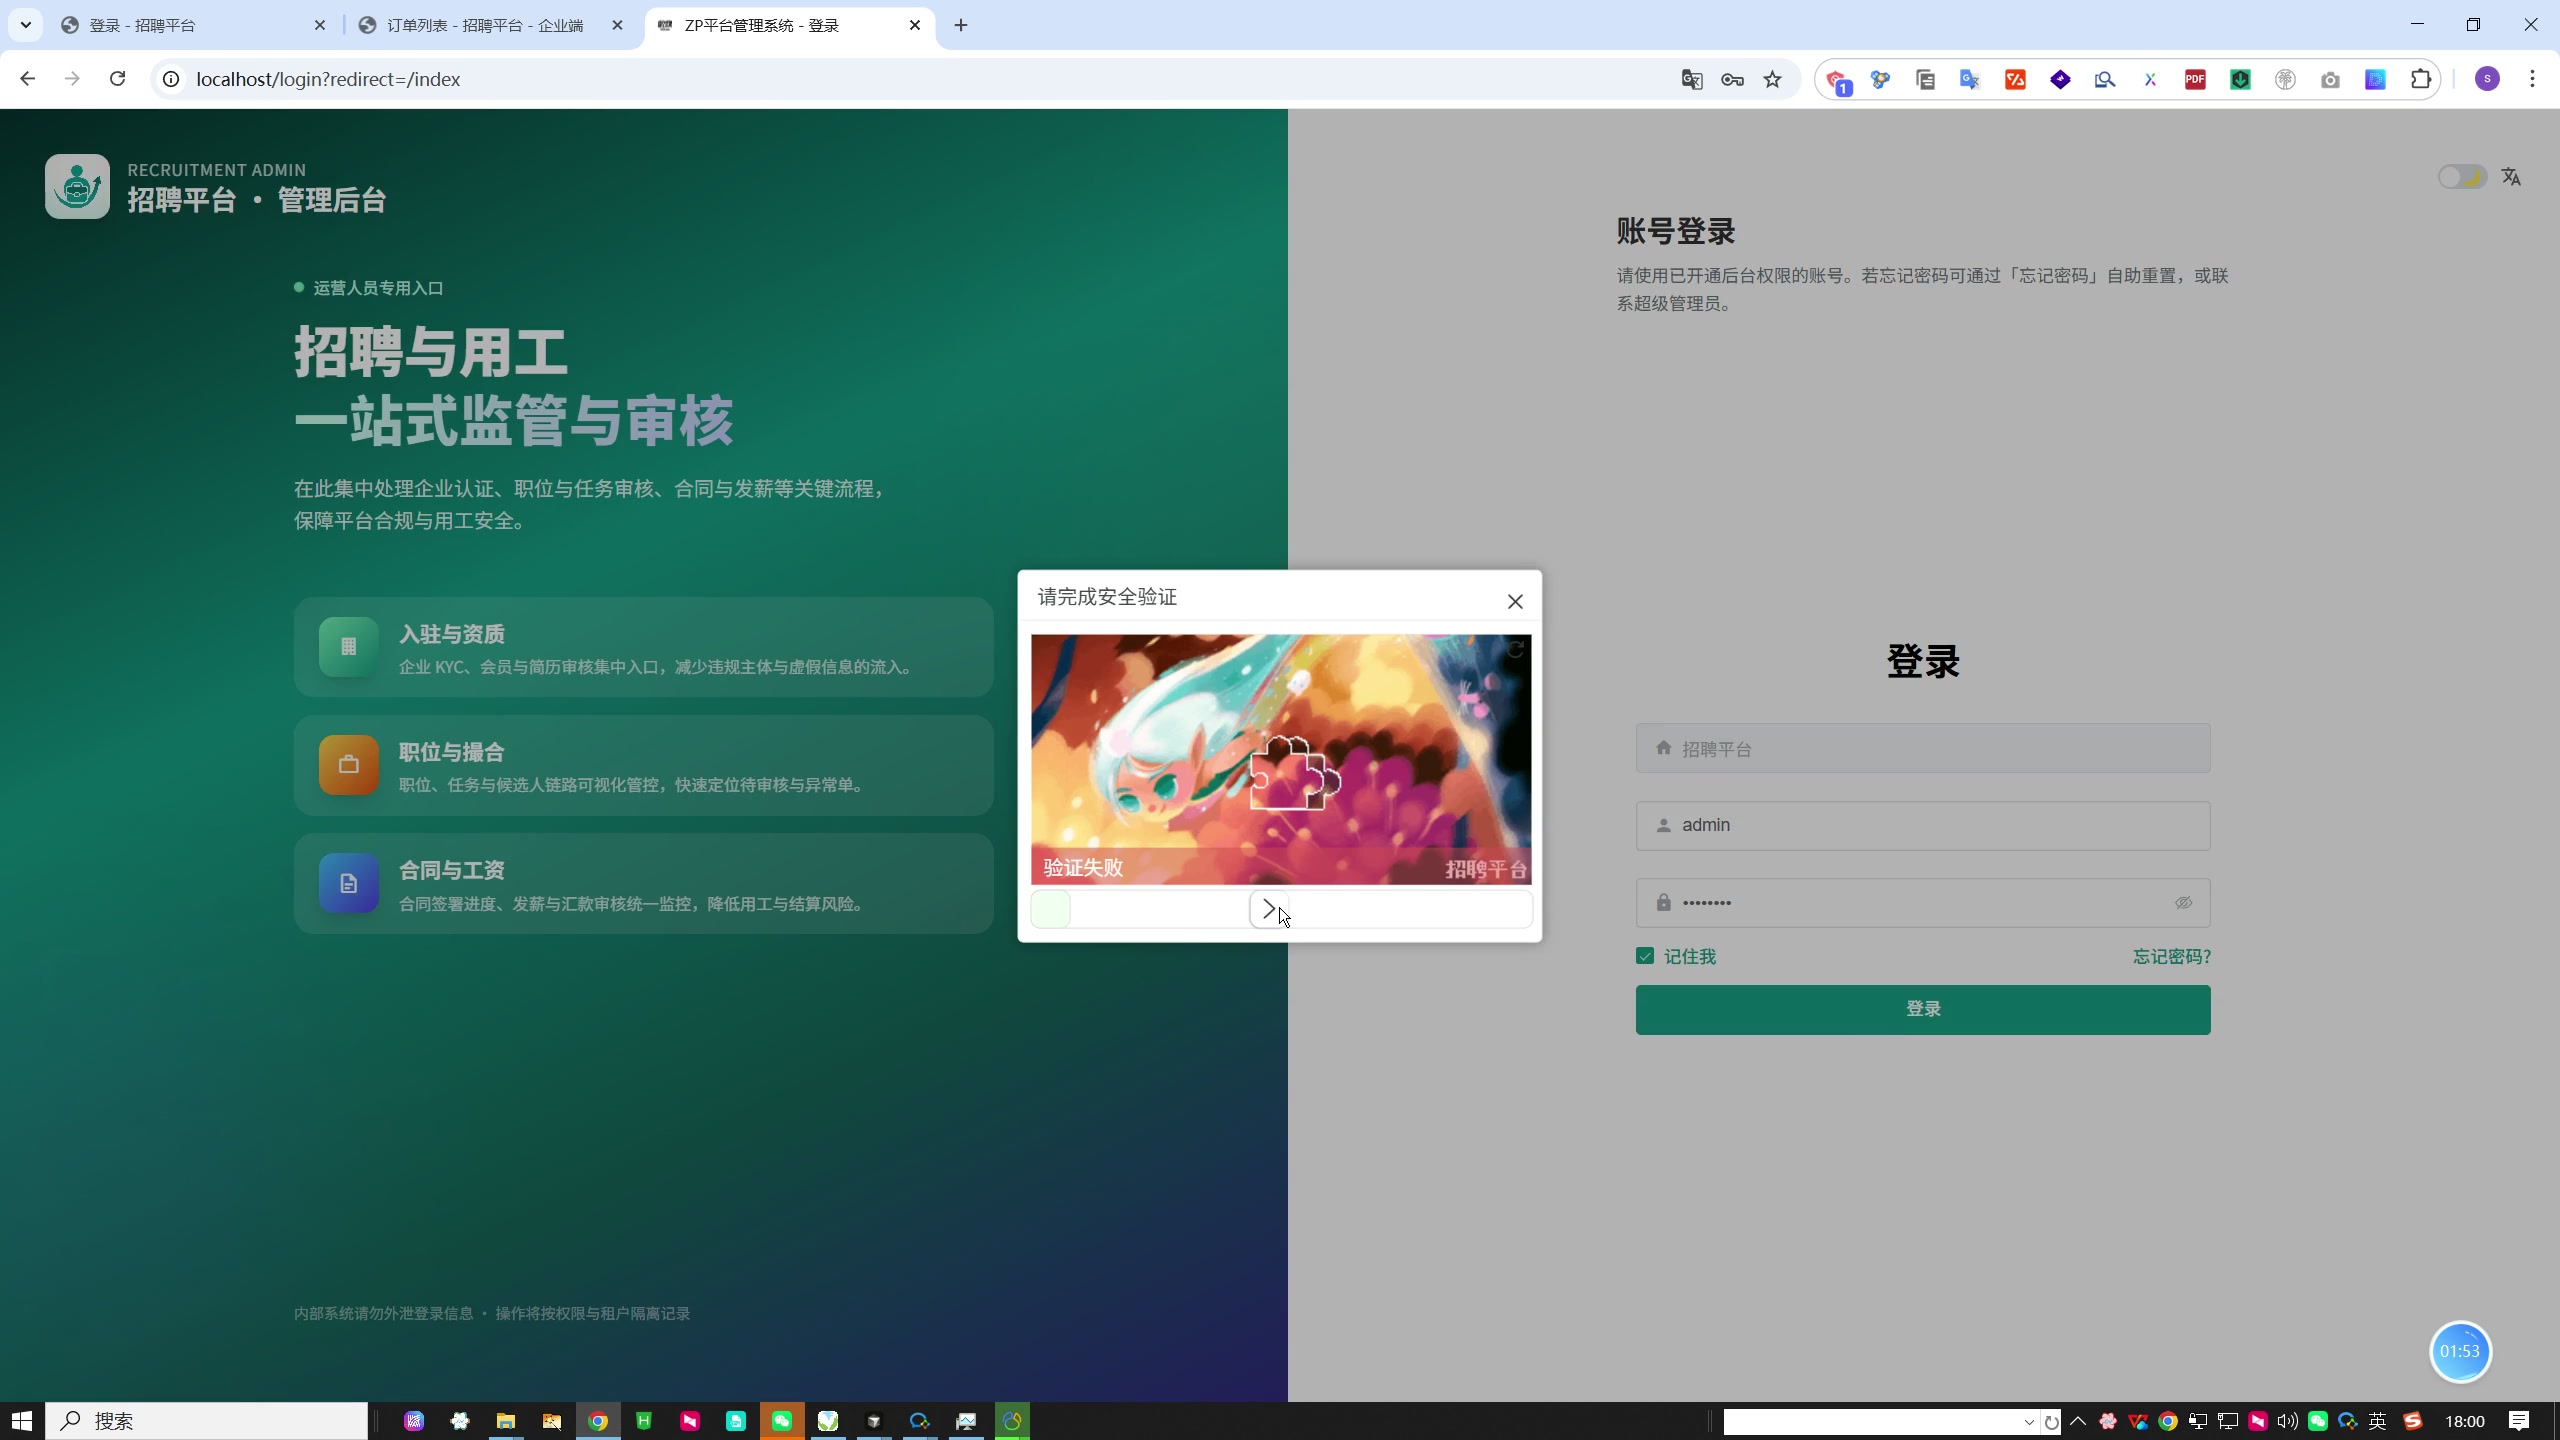This screenshot has height=1440, width=2560.
Task: Open the Windows Start menu
Action: (22, 1421)
